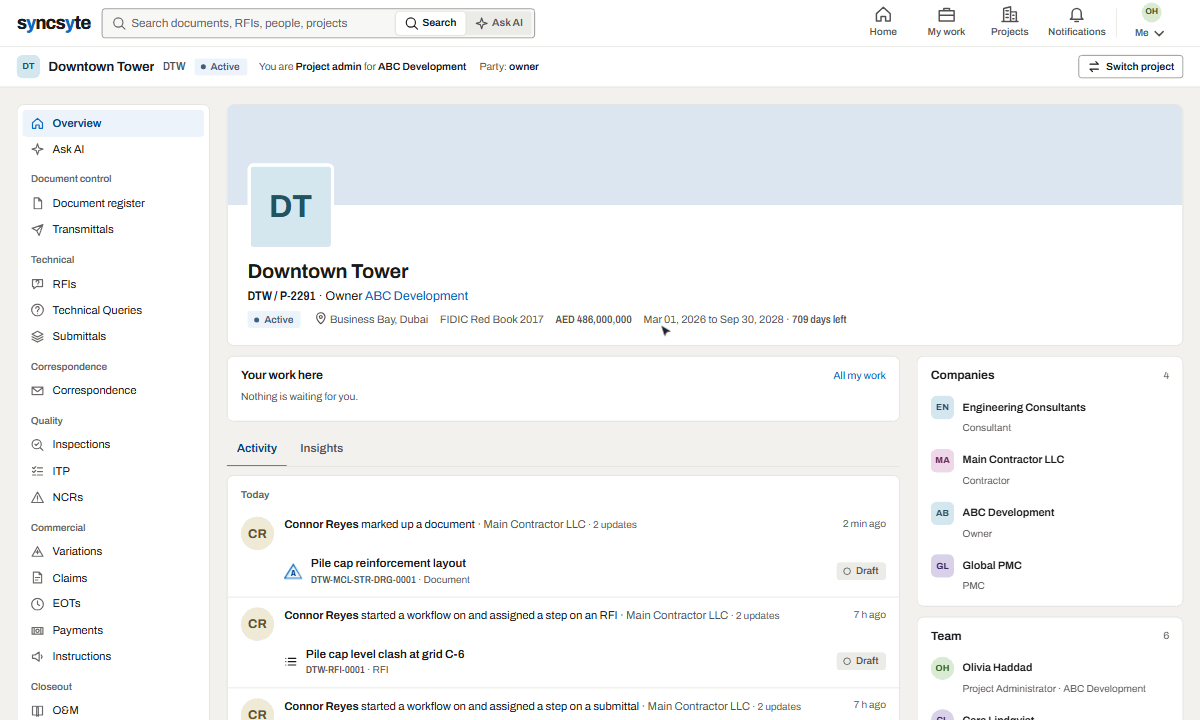
Task: Select Claims in the sidebar
Action: [113, 578]
